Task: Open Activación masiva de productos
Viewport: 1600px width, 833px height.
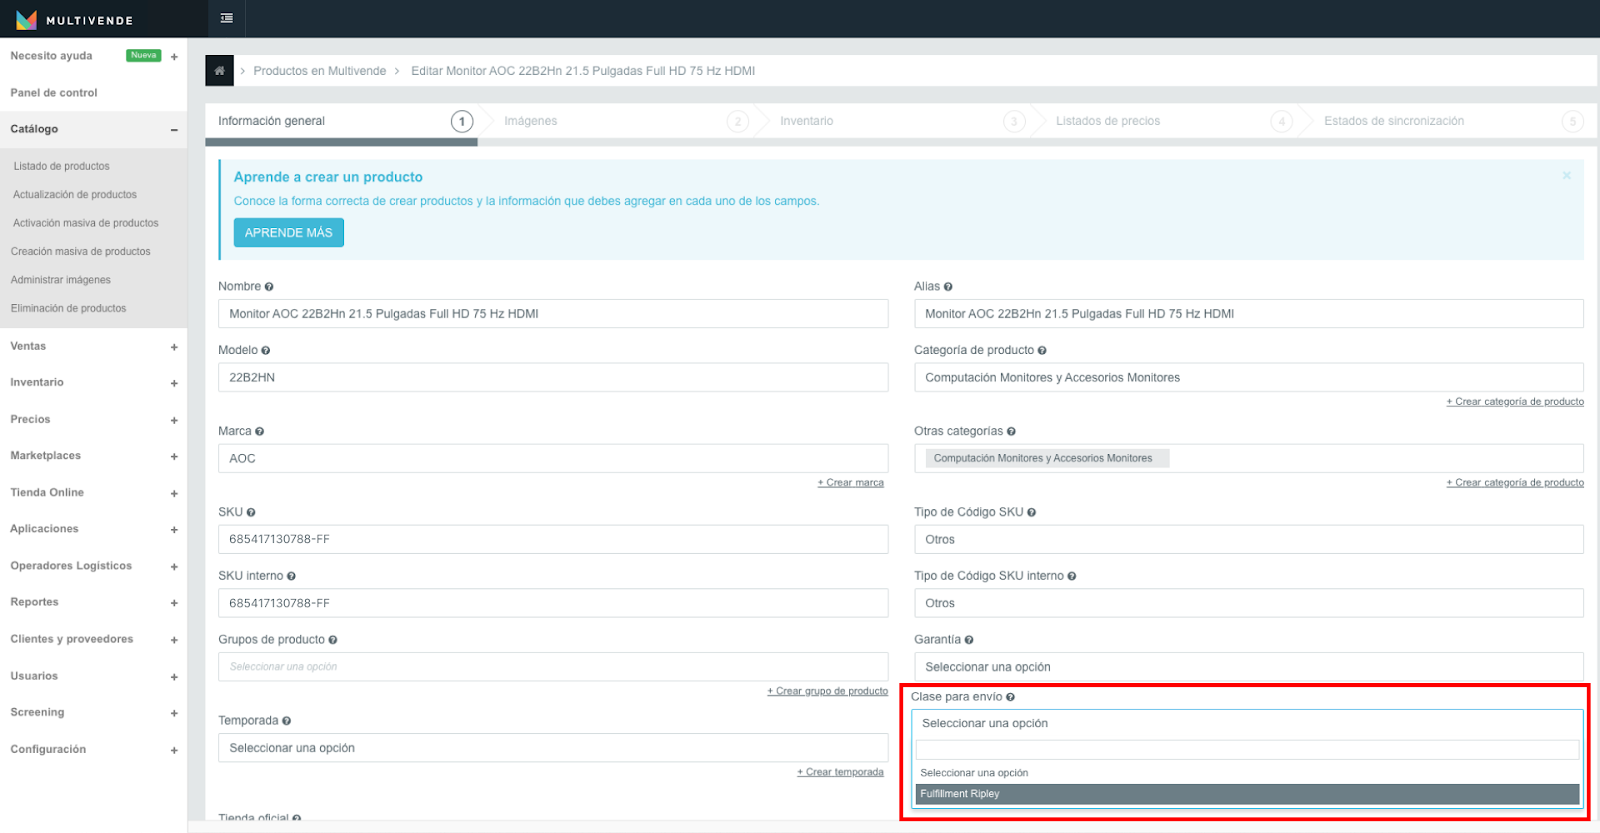Action: click(86, 223)
